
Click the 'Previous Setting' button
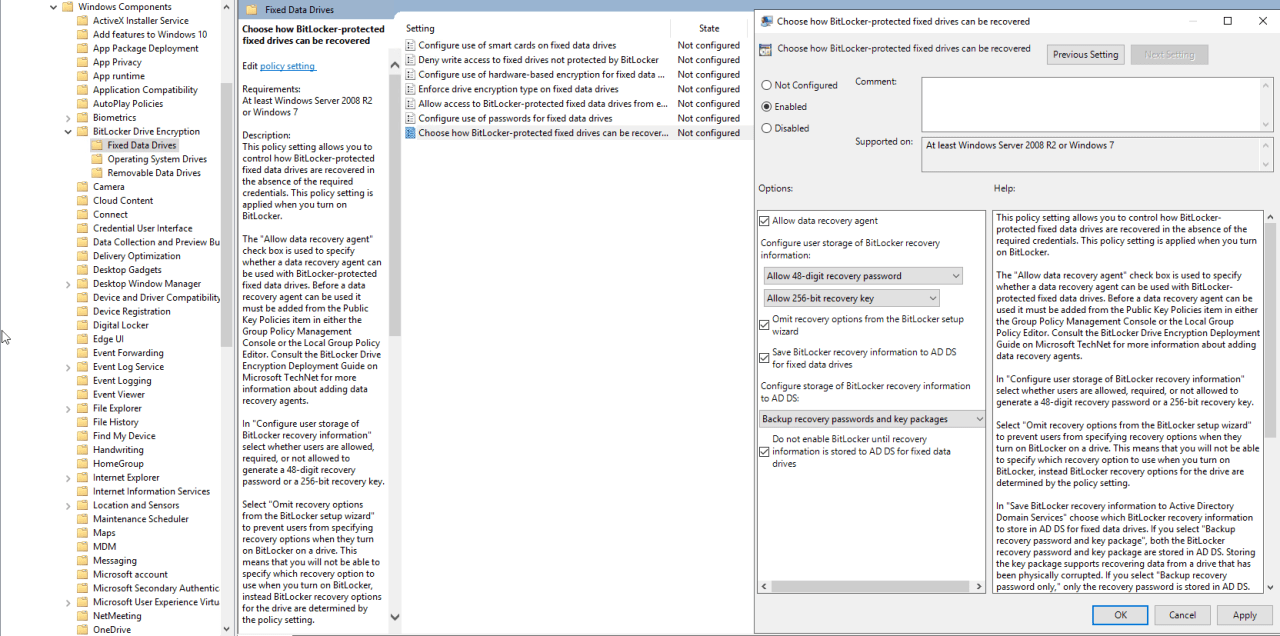(x=1085, y=54)
